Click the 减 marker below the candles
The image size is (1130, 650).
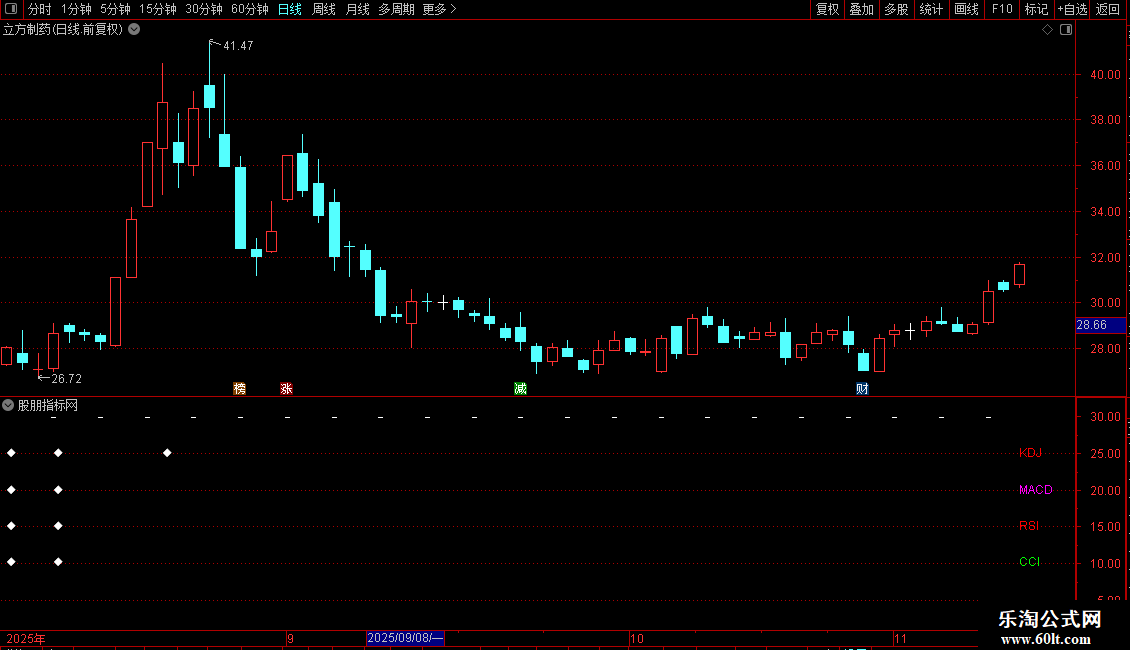[x=520, y=388]
